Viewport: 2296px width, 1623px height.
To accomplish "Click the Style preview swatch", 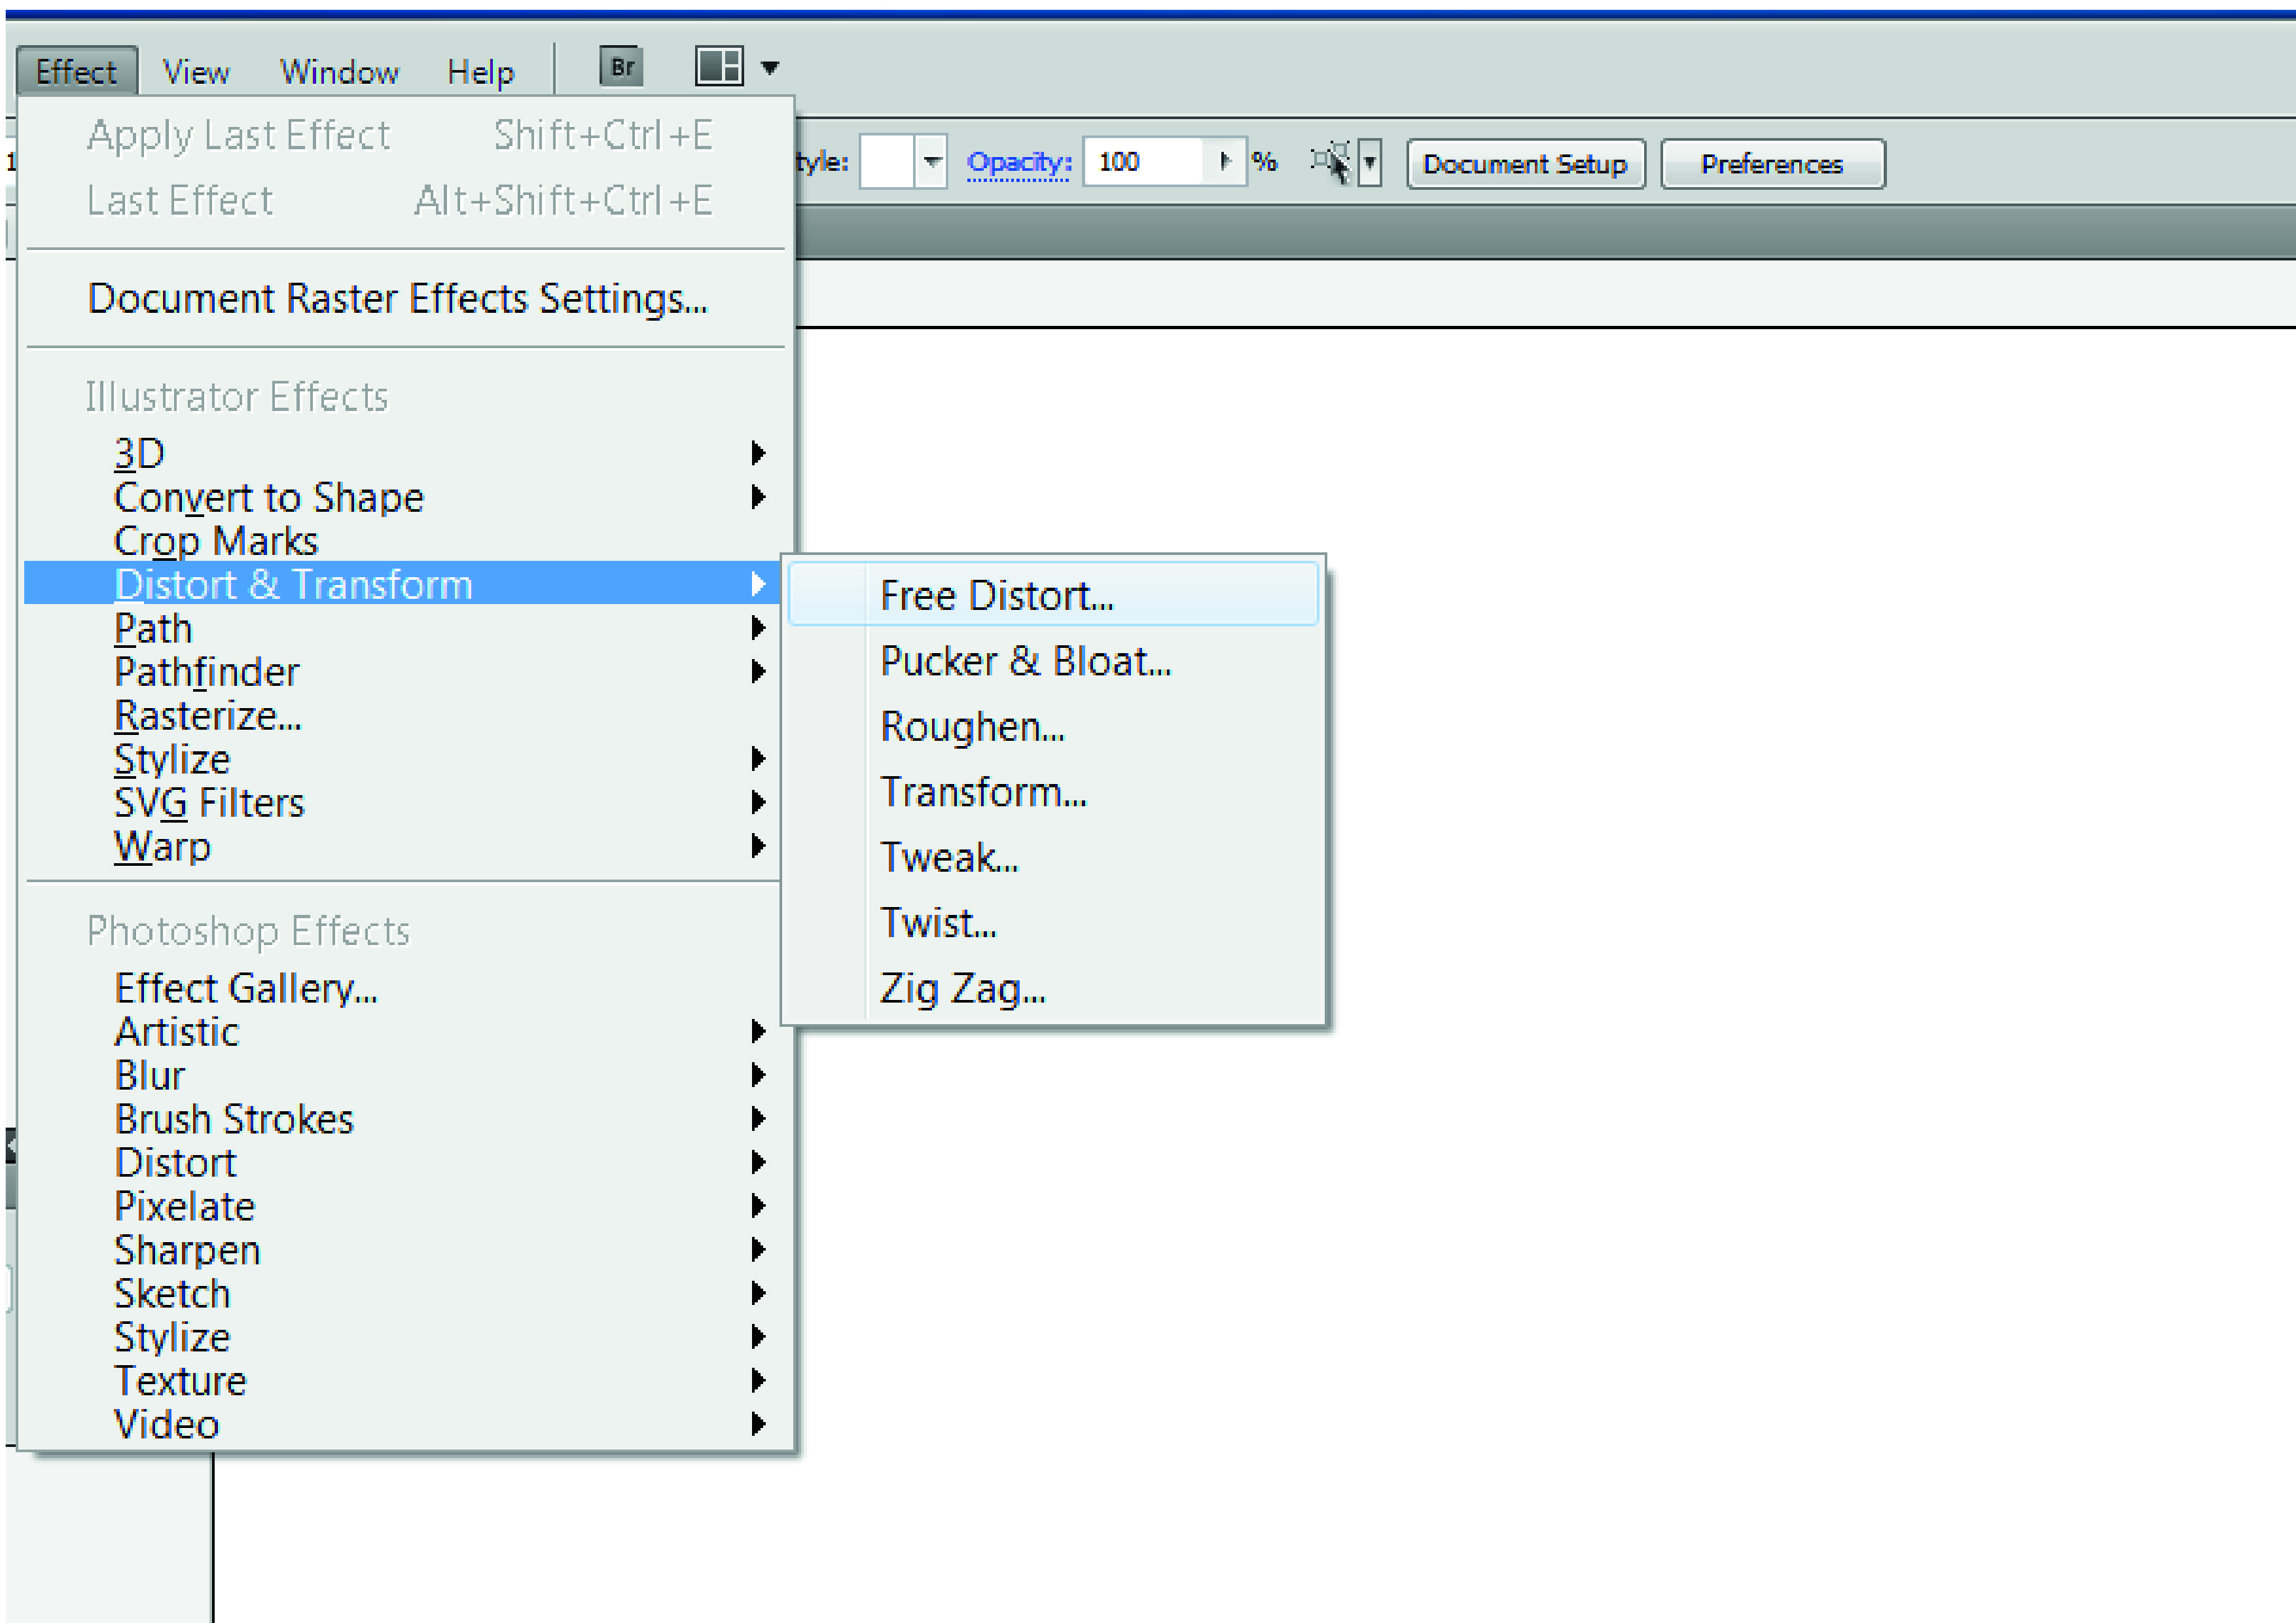I will coord(887,162).
